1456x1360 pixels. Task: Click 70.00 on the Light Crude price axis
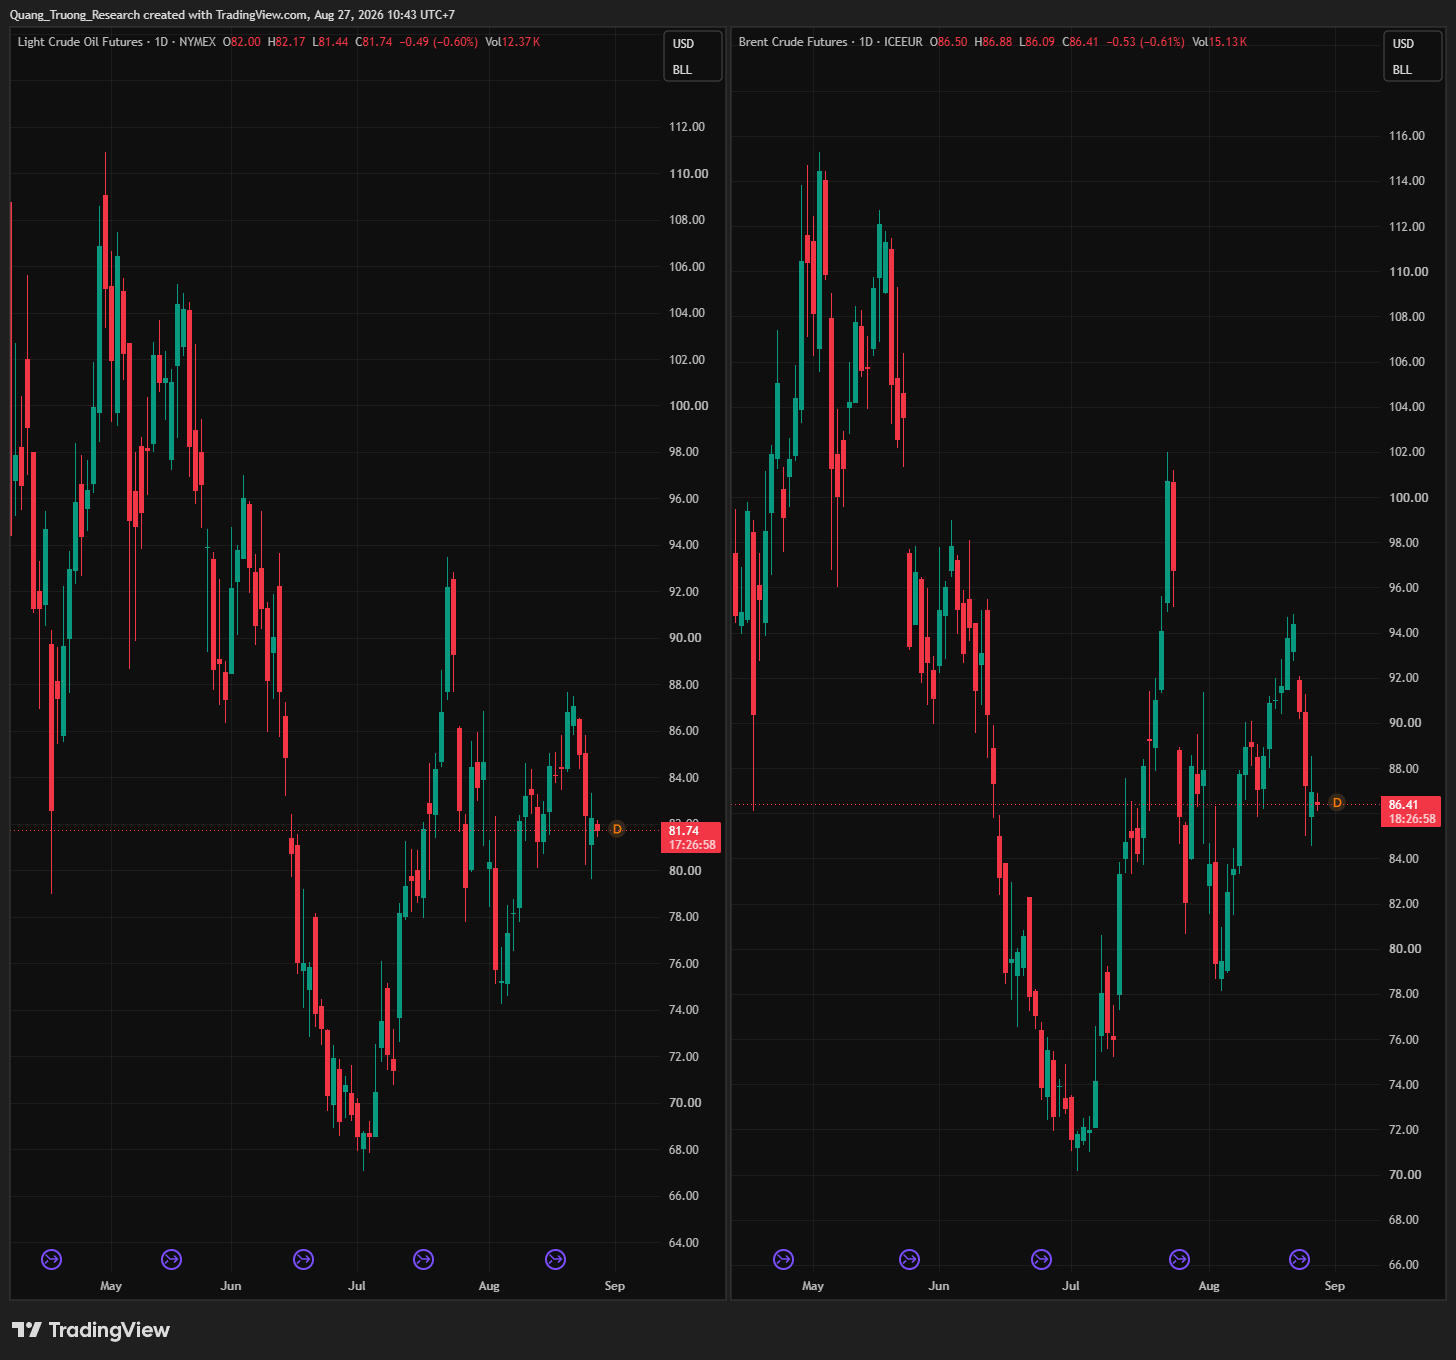[x=685, y=1103]
